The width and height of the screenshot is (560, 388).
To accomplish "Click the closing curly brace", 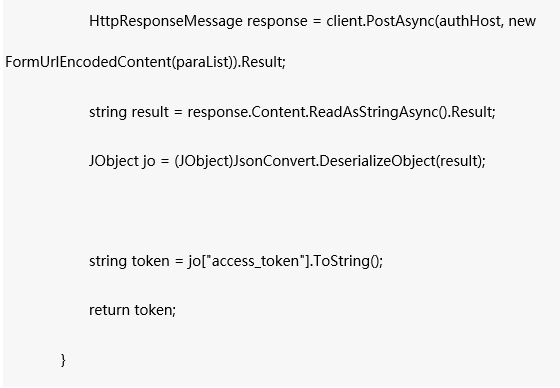I will [x=64, y=360].
